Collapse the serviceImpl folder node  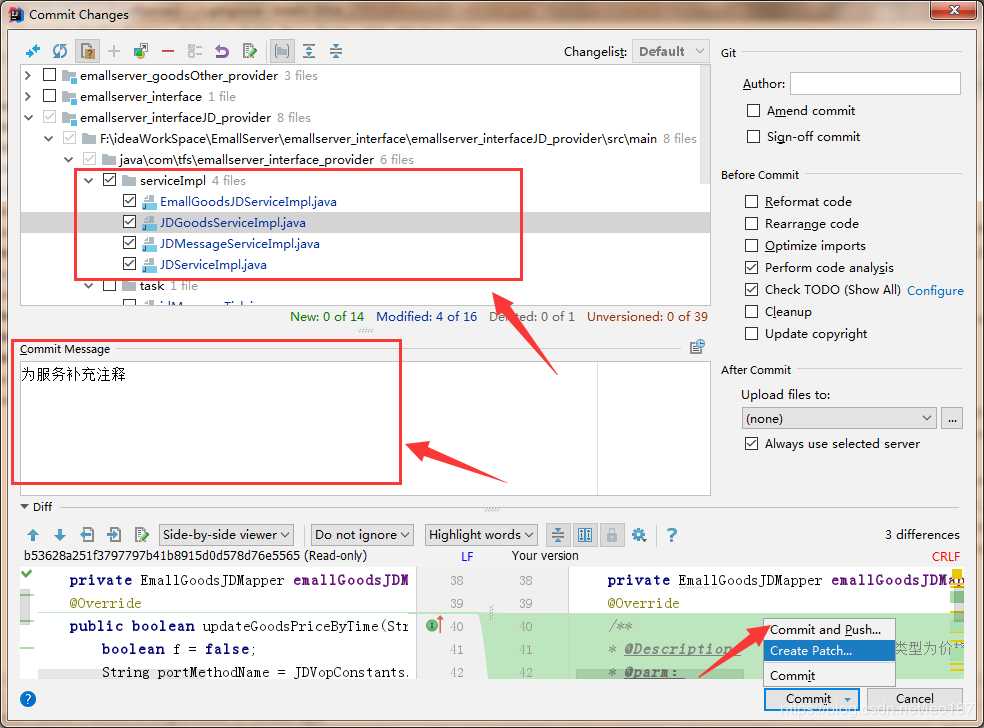(88, 180)
